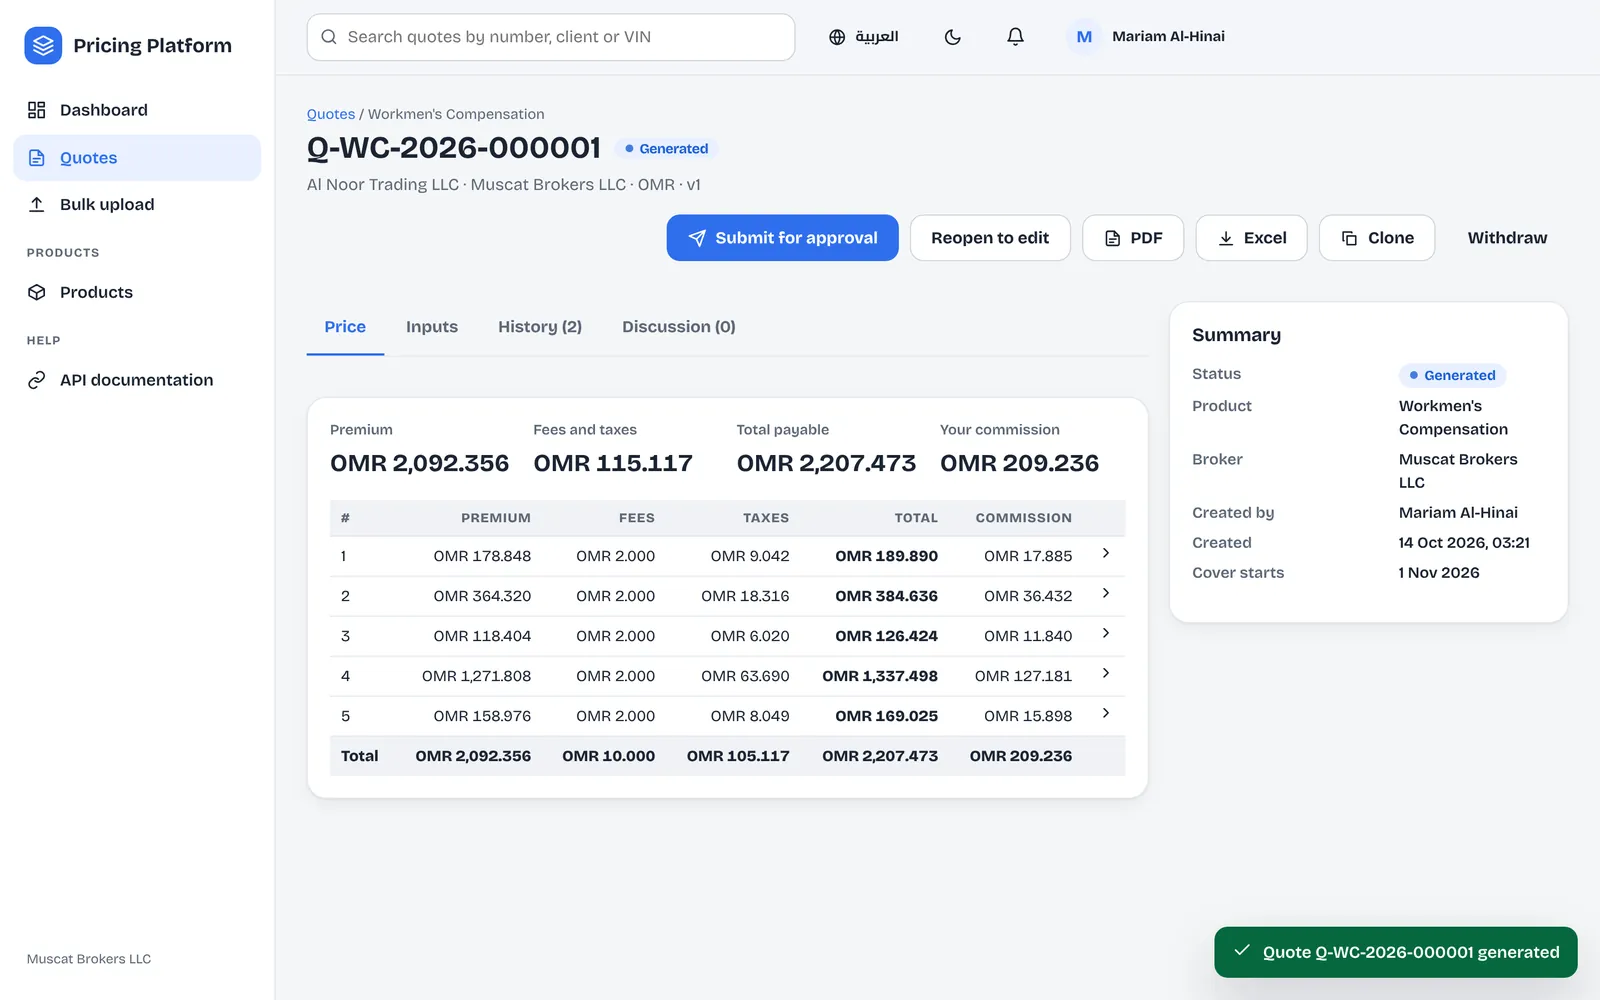
Task: Download quote as PDF
Action: click(1133, 238)
